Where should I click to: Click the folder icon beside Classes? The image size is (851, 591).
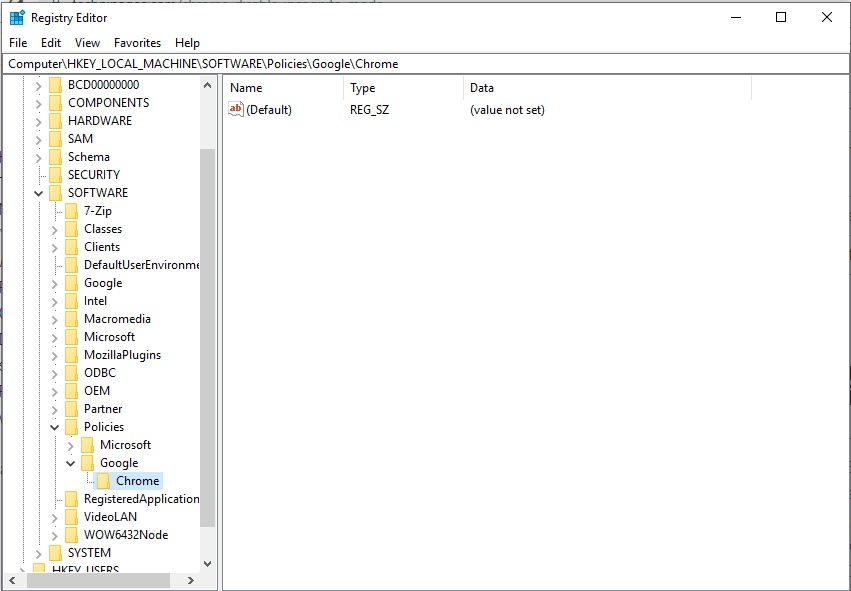pos(72,229)
